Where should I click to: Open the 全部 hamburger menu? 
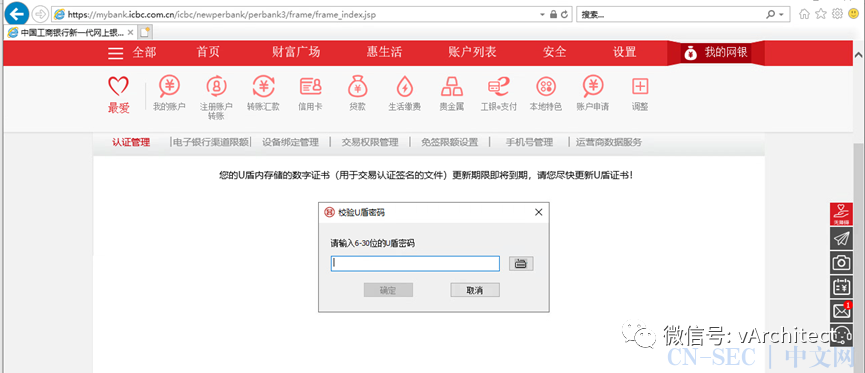pyautogui.click(x=132, y=53)
